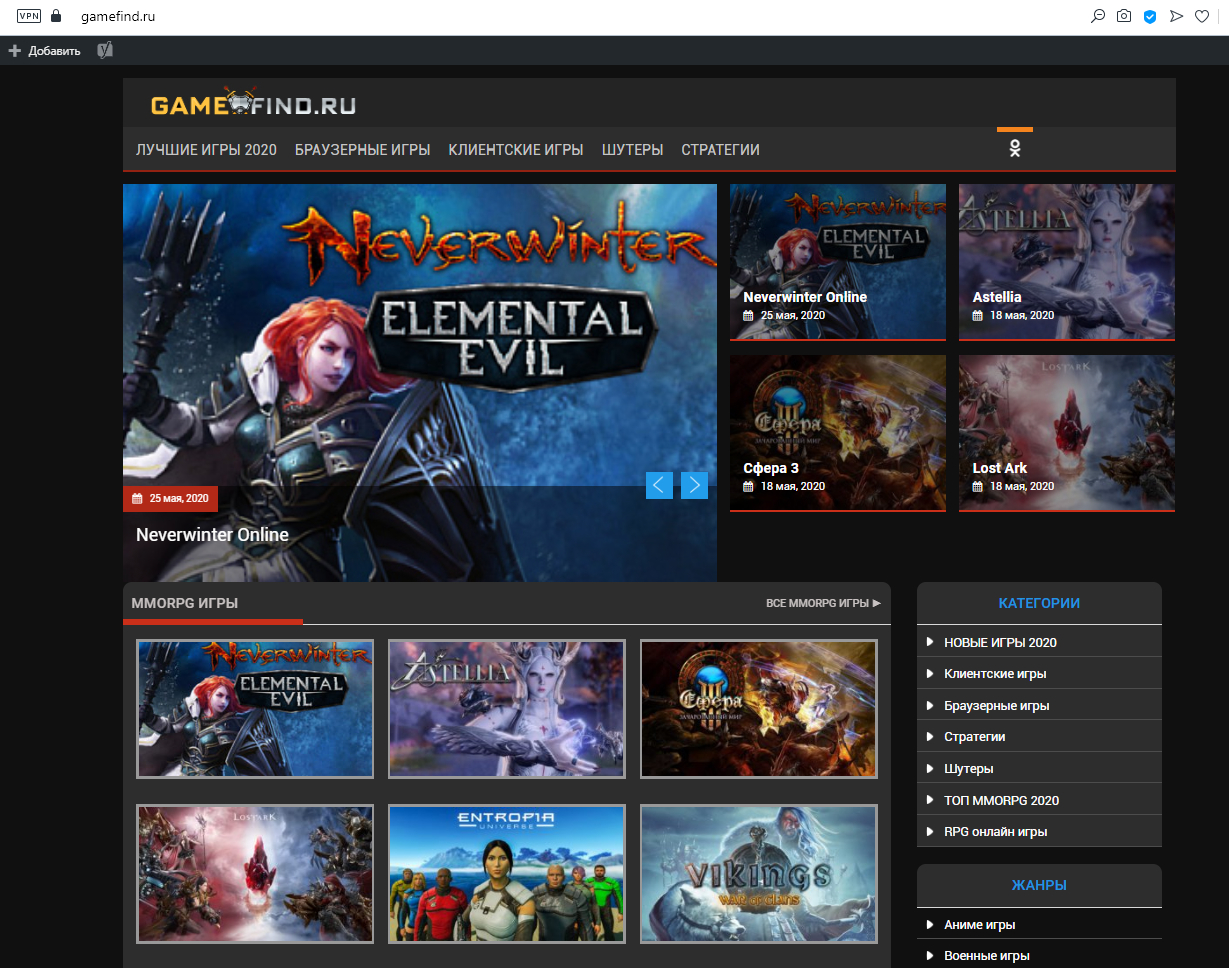Go to next slide arrow
Screen dimensions: 1229x968
pyautogui.click(x=694, y=485)
